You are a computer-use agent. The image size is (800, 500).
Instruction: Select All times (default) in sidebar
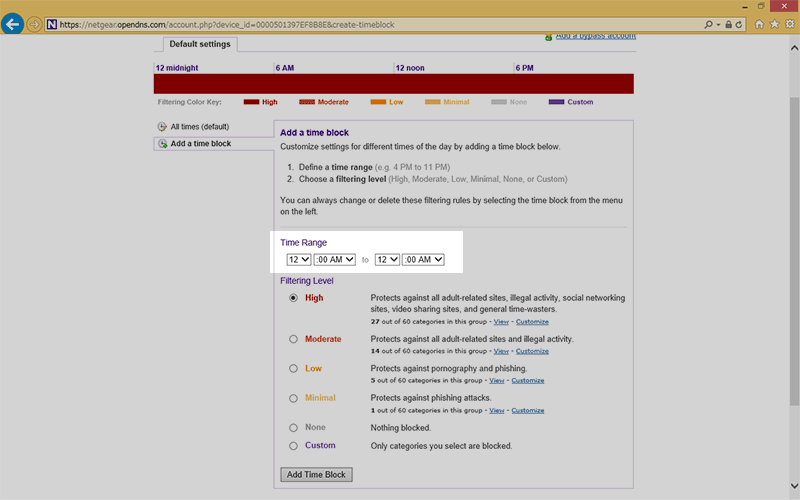[x=199, y=127]
